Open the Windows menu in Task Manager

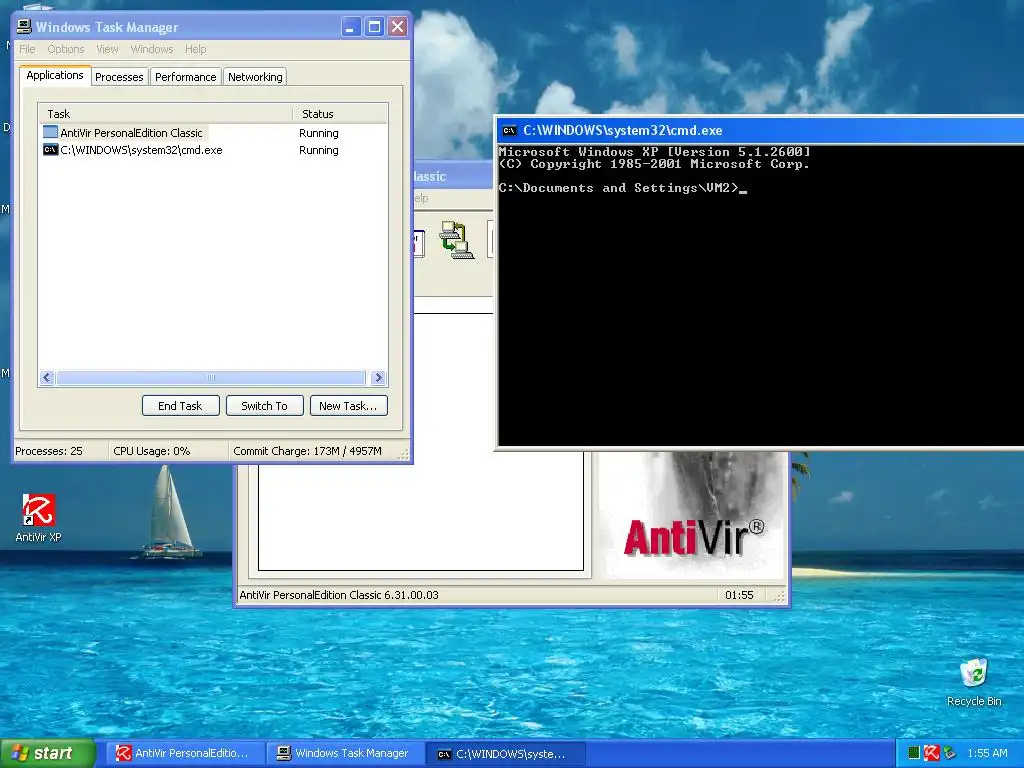(x=152, y=49)
